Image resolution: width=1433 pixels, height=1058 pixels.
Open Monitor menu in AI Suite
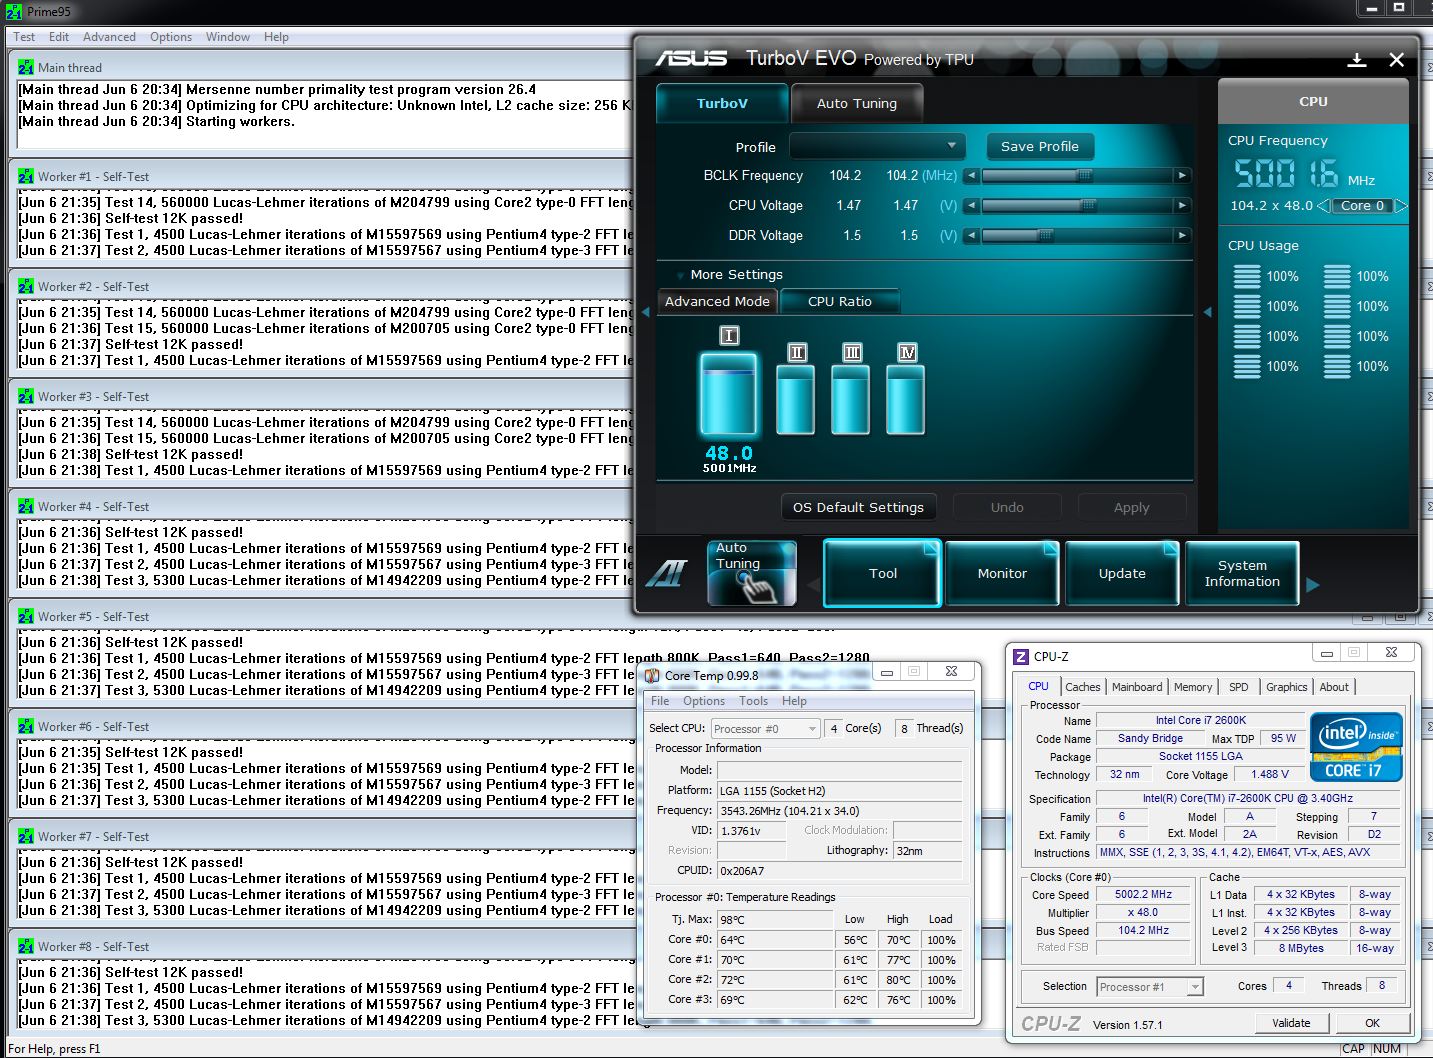click(1002, 573)
